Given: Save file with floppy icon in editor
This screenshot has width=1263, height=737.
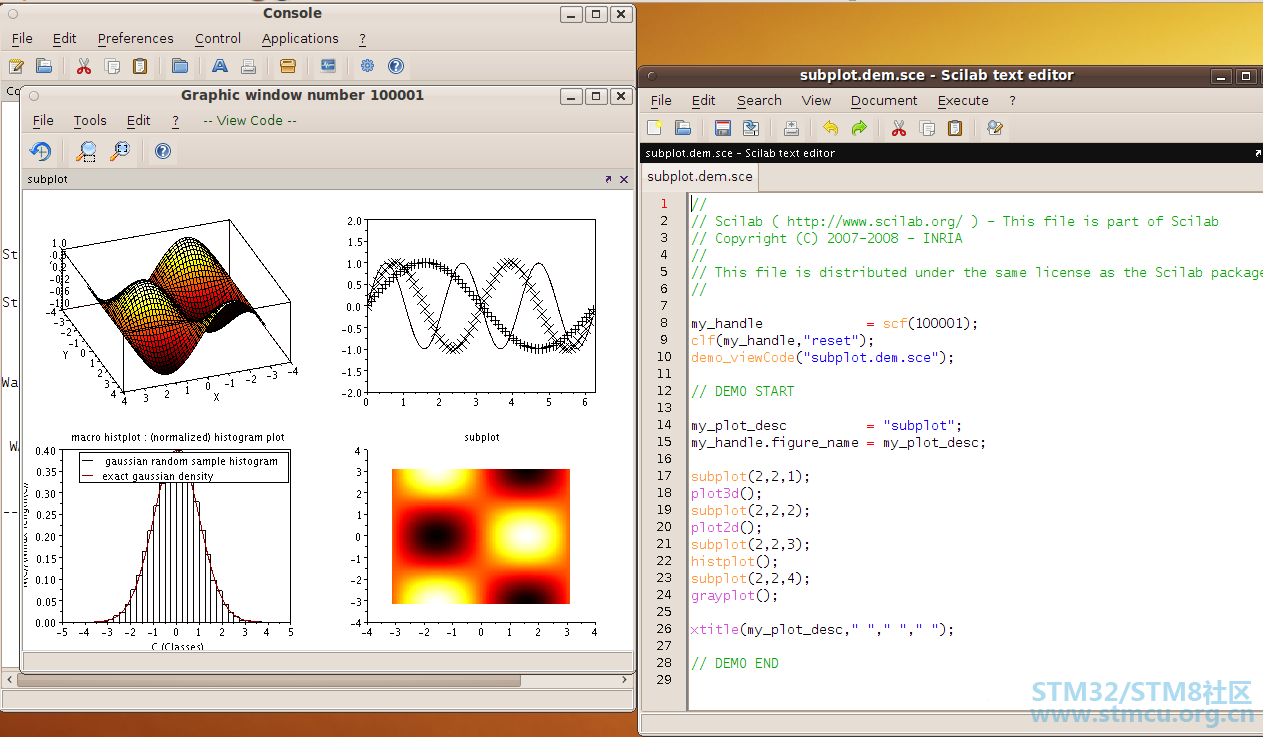Looking at the screenshot, I should coord(723,128).
